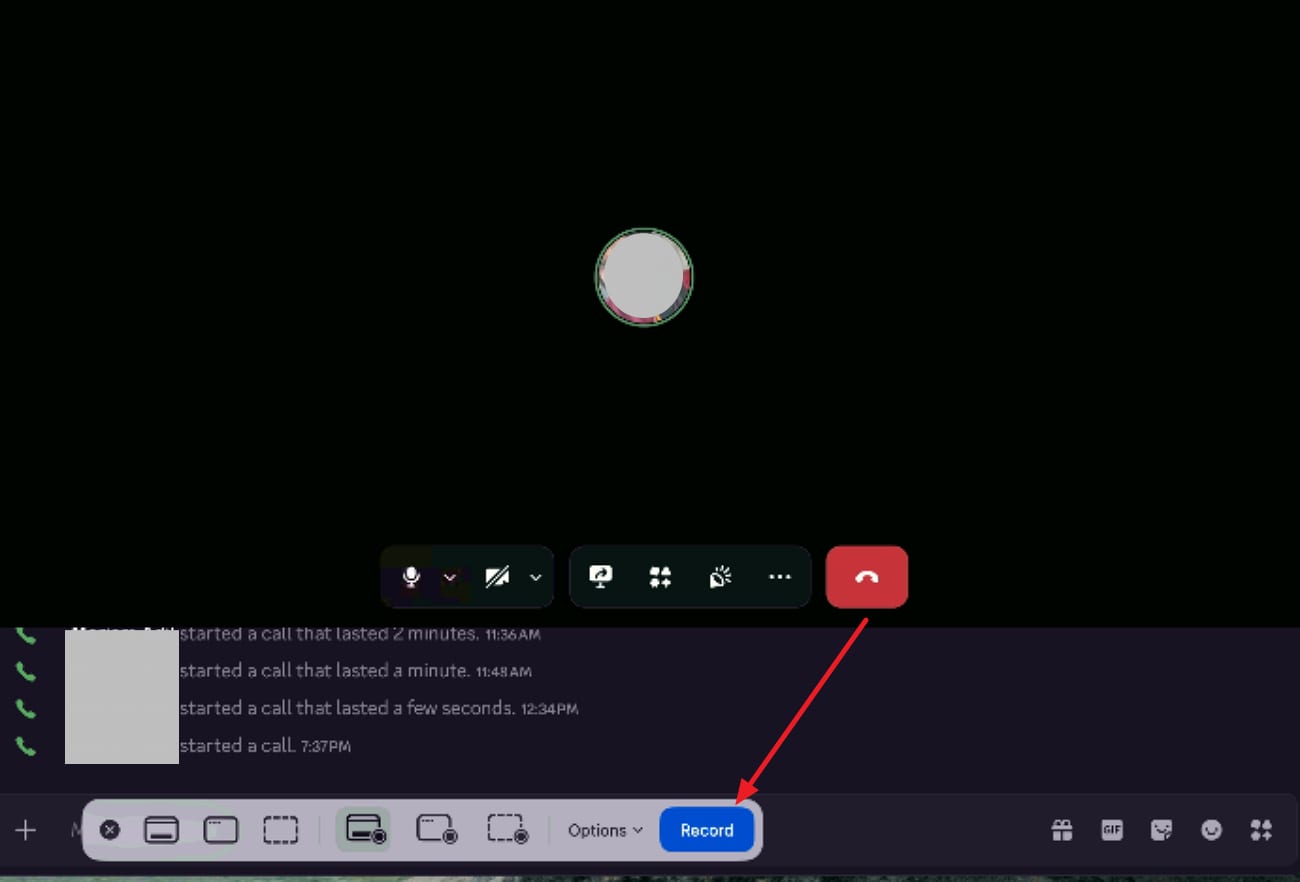This screenshot has height=882, width=1300.
Task: Share your screen in the call
Action: (x=600, y=577)
